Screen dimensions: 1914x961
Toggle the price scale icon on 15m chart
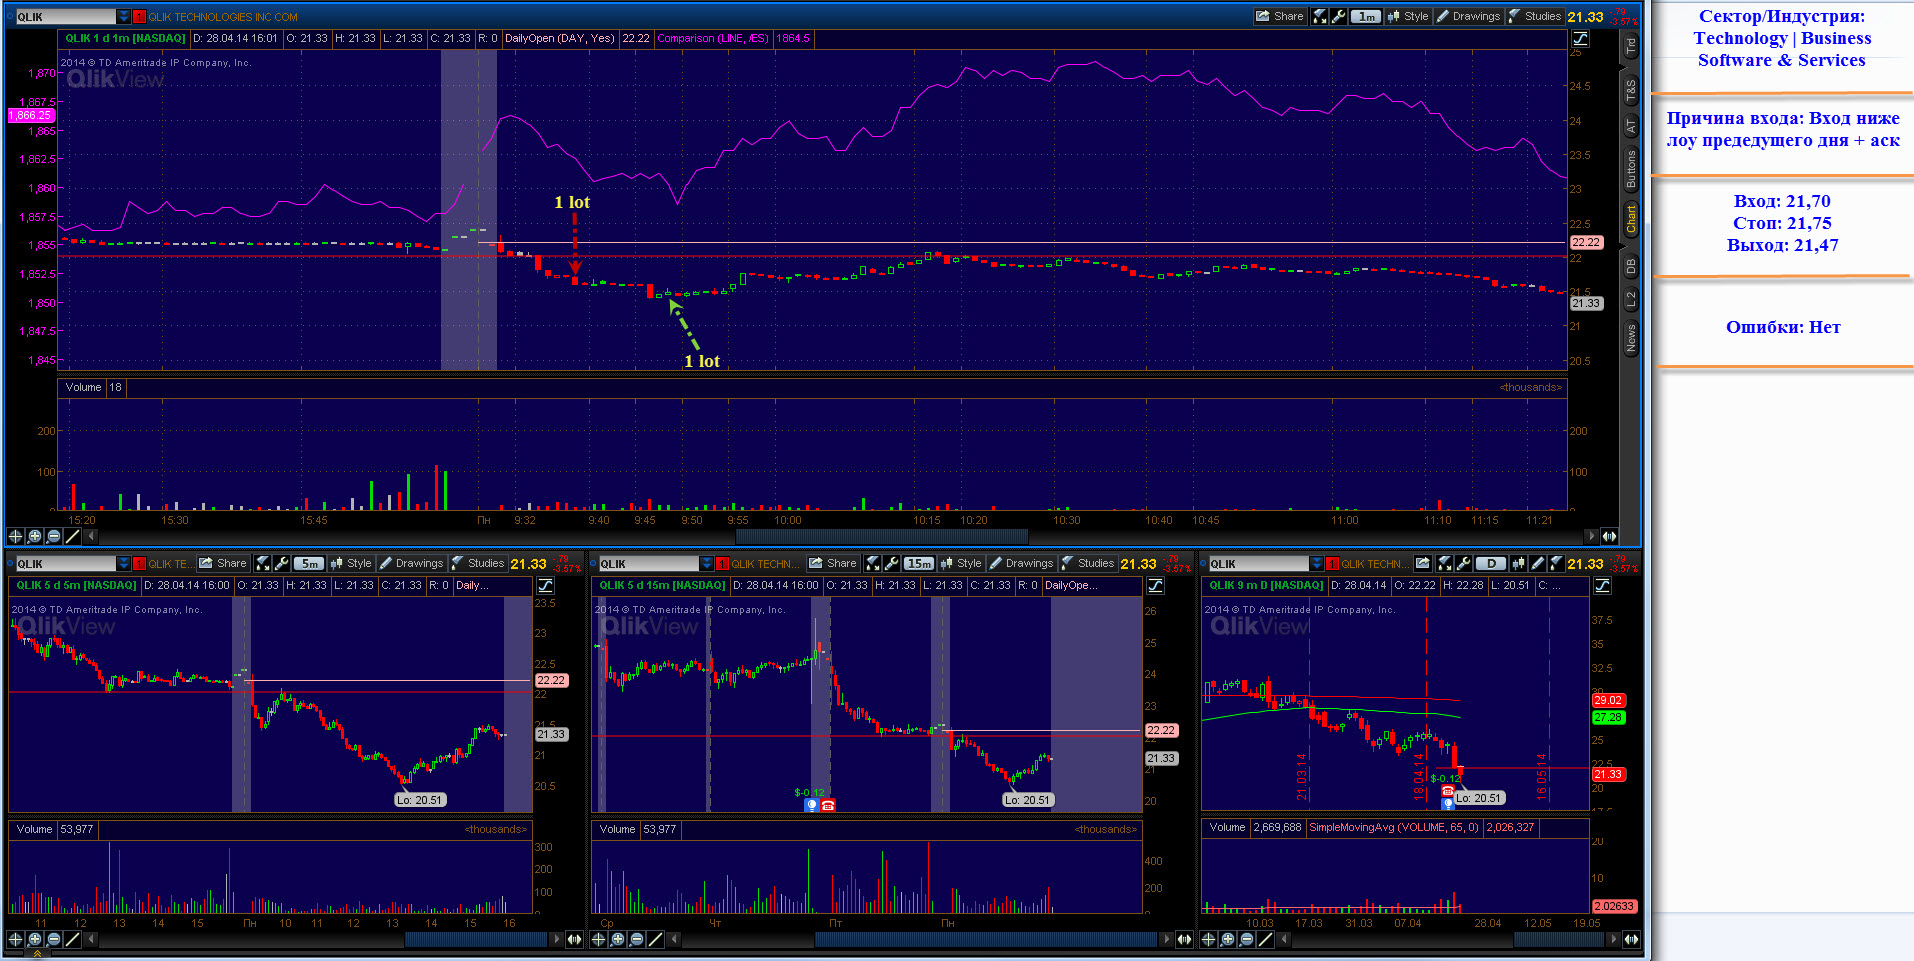click(x=1155, y=585)
